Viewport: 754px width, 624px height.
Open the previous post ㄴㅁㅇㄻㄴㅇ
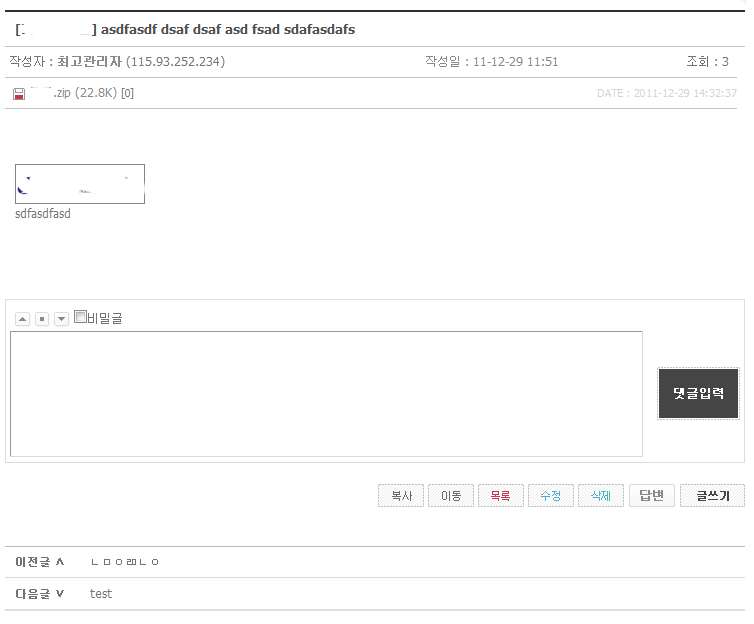click(125, 562)
